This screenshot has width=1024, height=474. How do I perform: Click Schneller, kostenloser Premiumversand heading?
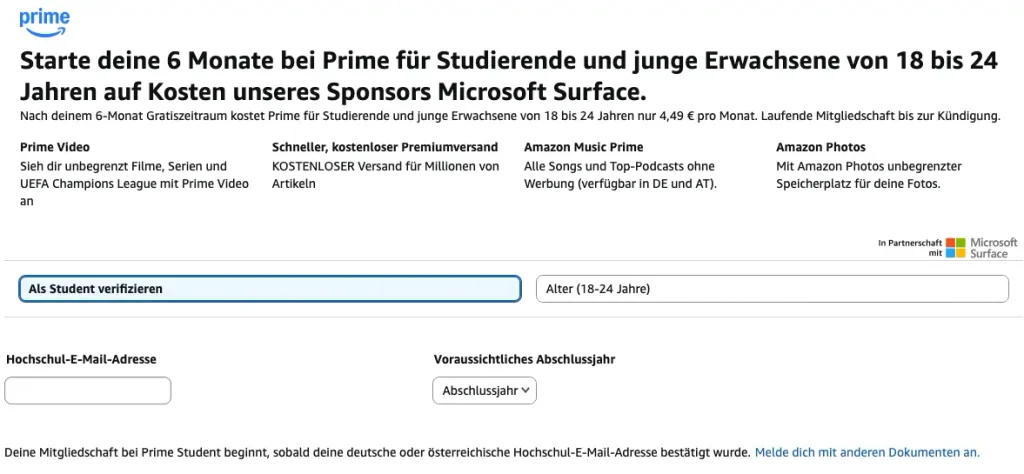[x=385, y=147]
